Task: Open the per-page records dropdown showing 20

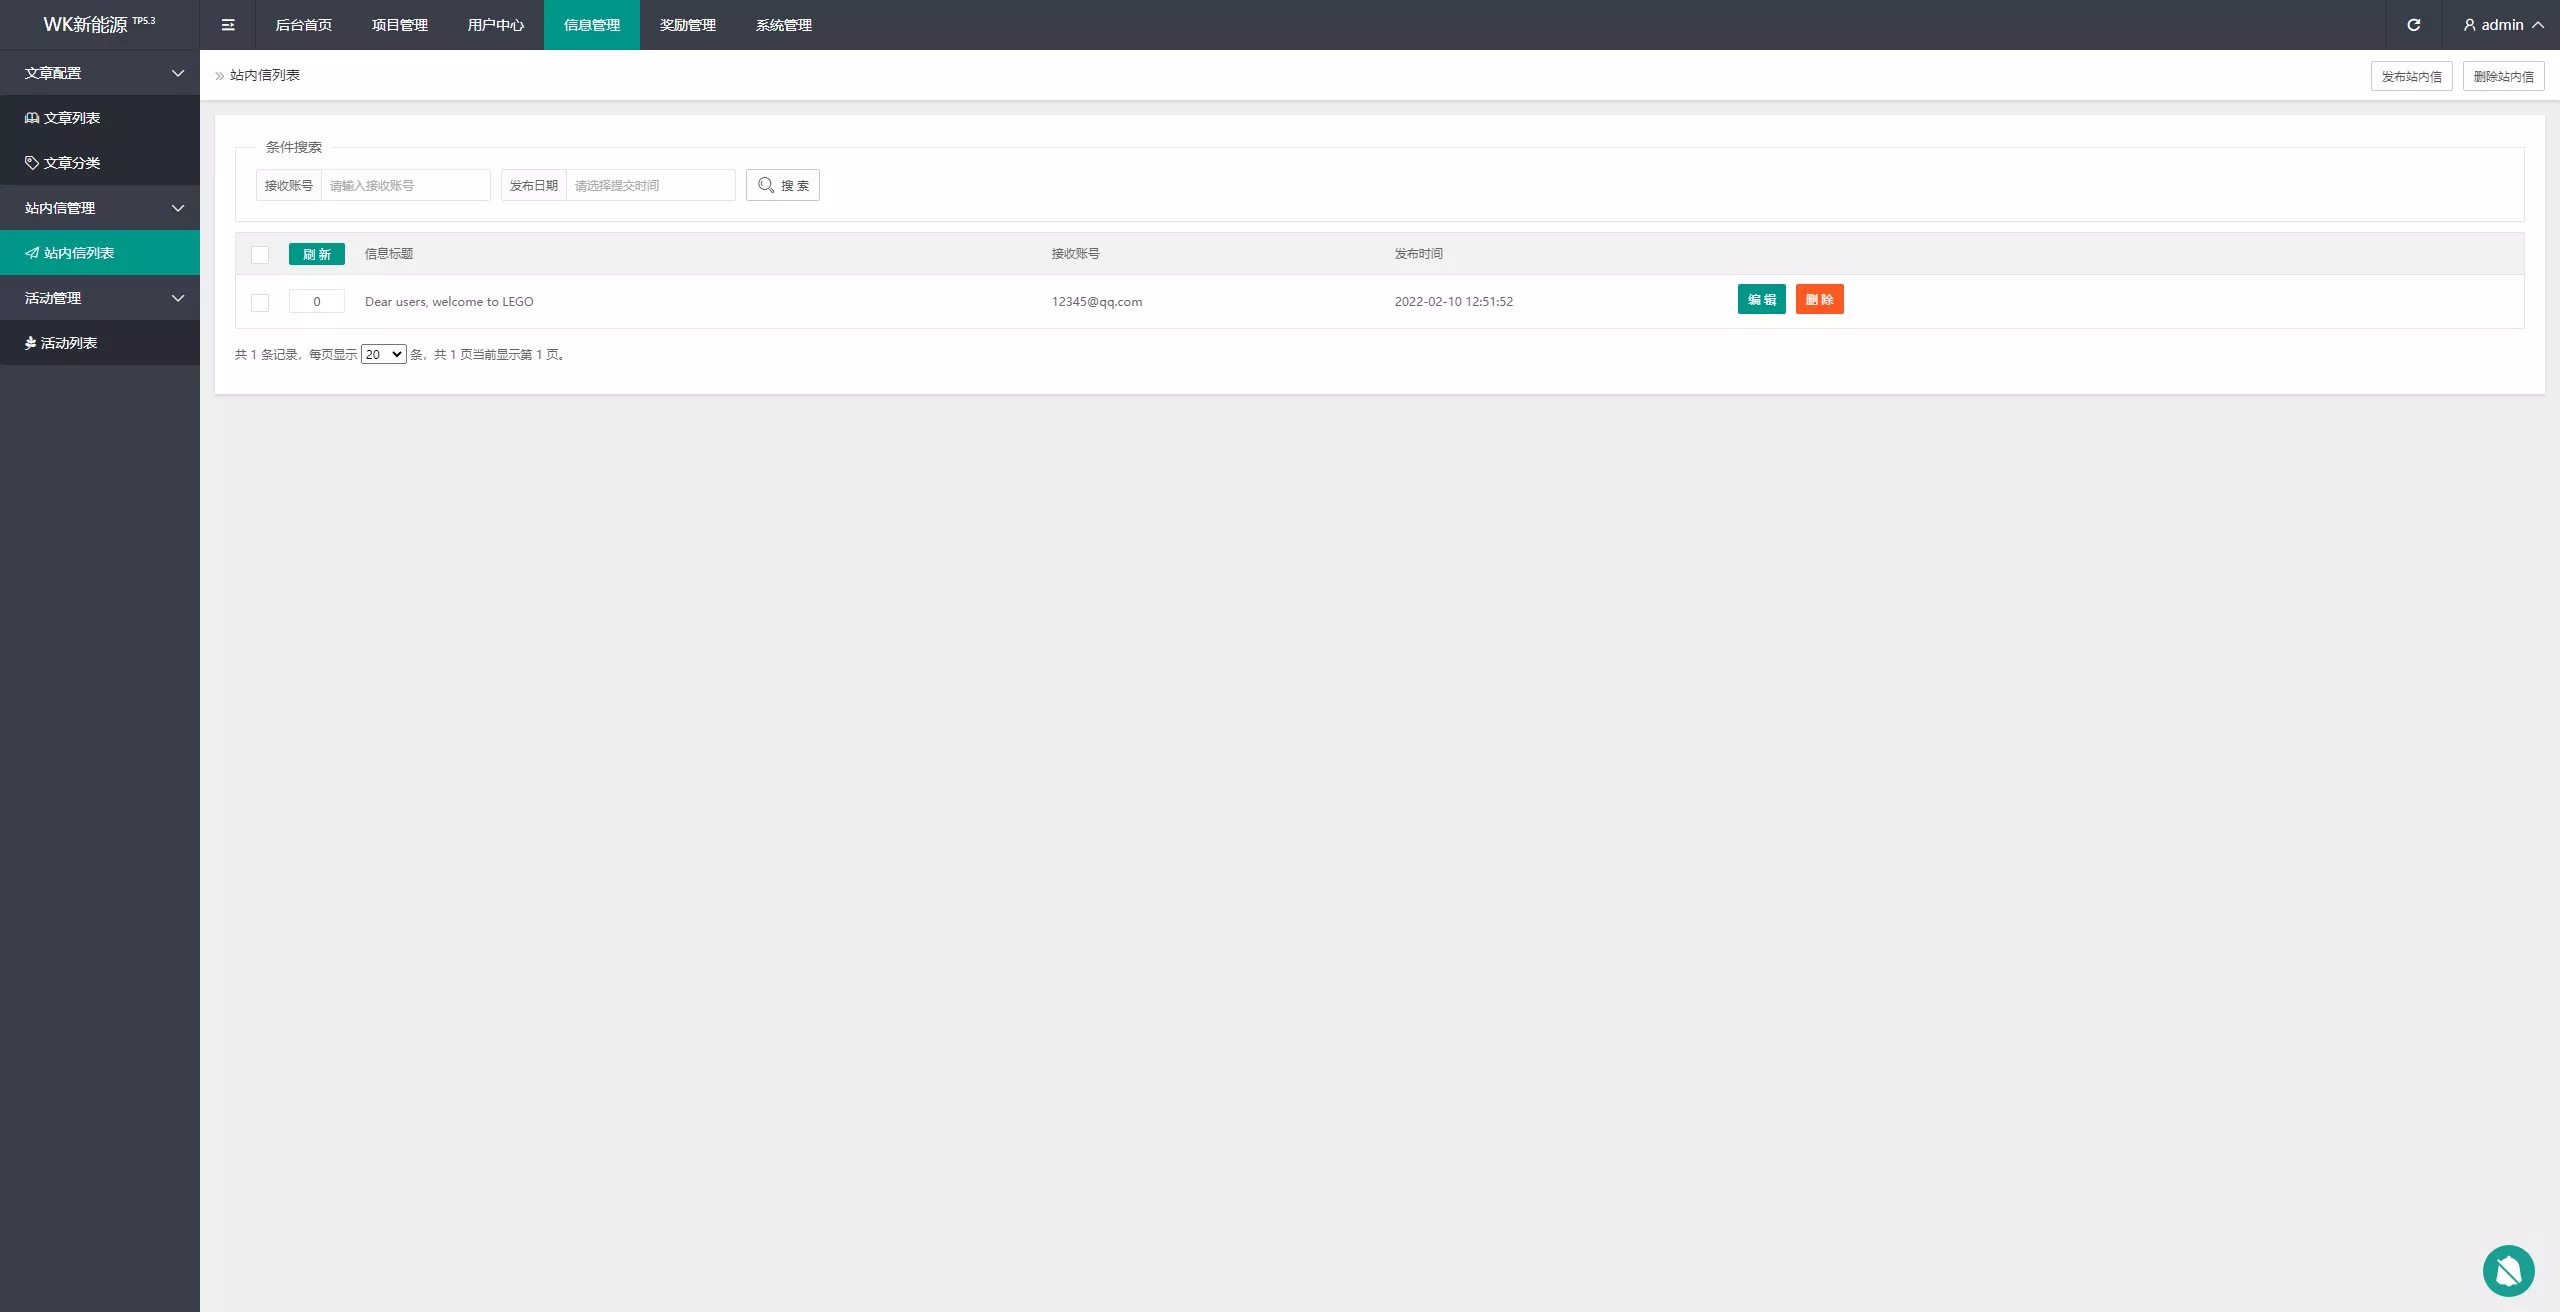Action: click(384, 355)
